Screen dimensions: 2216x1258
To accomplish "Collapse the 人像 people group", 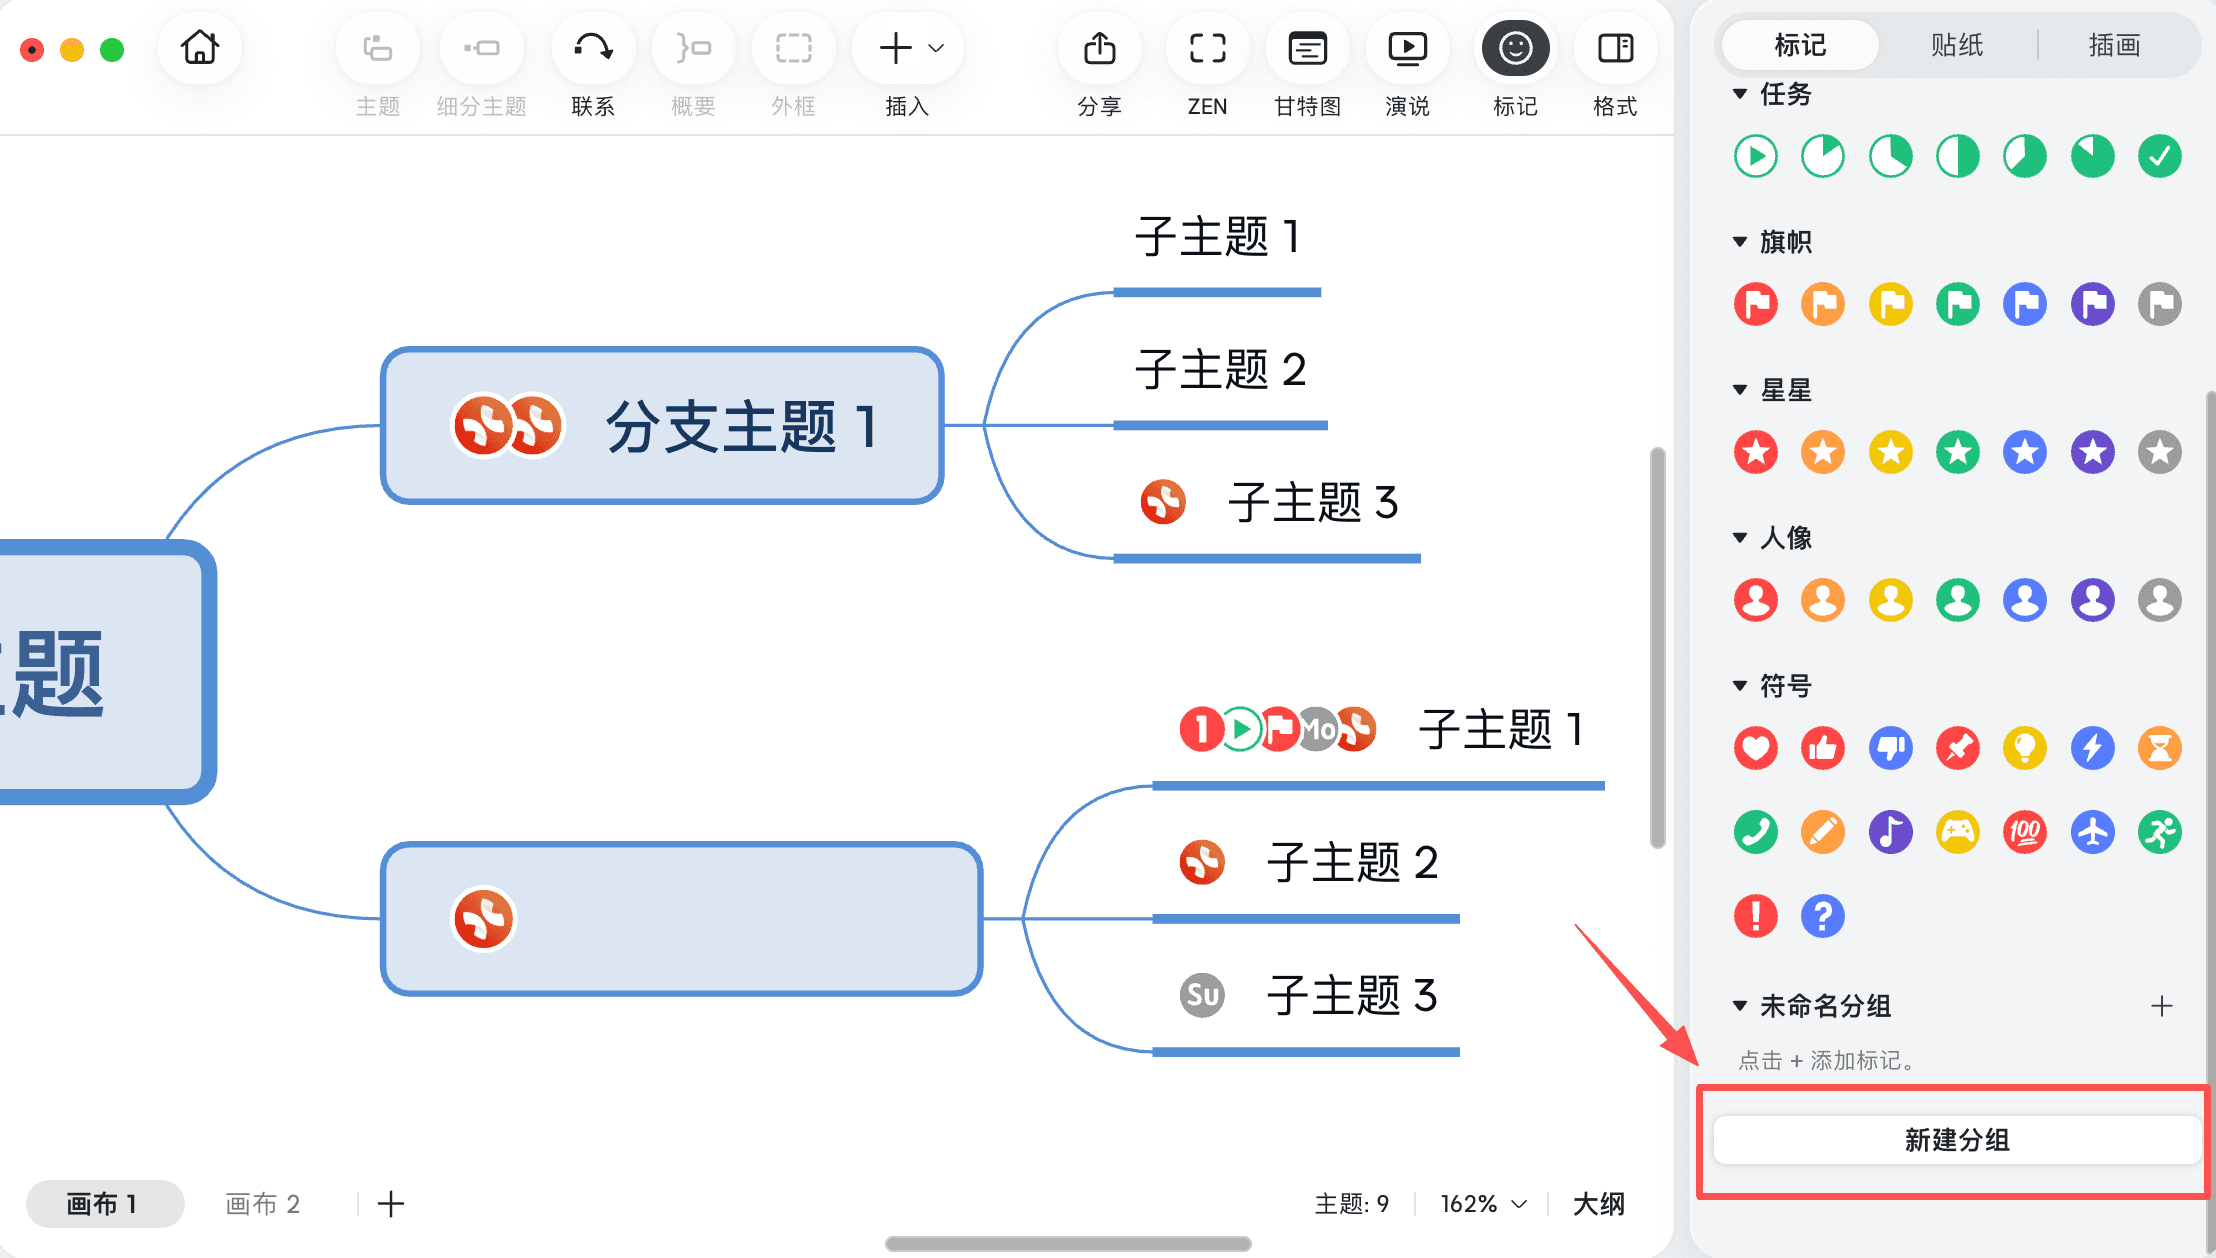I will pos(1740,538).
